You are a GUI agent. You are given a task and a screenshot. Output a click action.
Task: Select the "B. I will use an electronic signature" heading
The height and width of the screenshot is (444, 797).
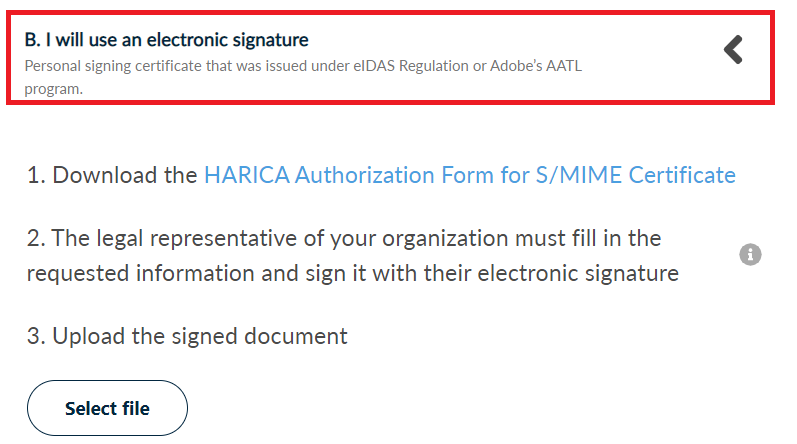coord(166,40)
